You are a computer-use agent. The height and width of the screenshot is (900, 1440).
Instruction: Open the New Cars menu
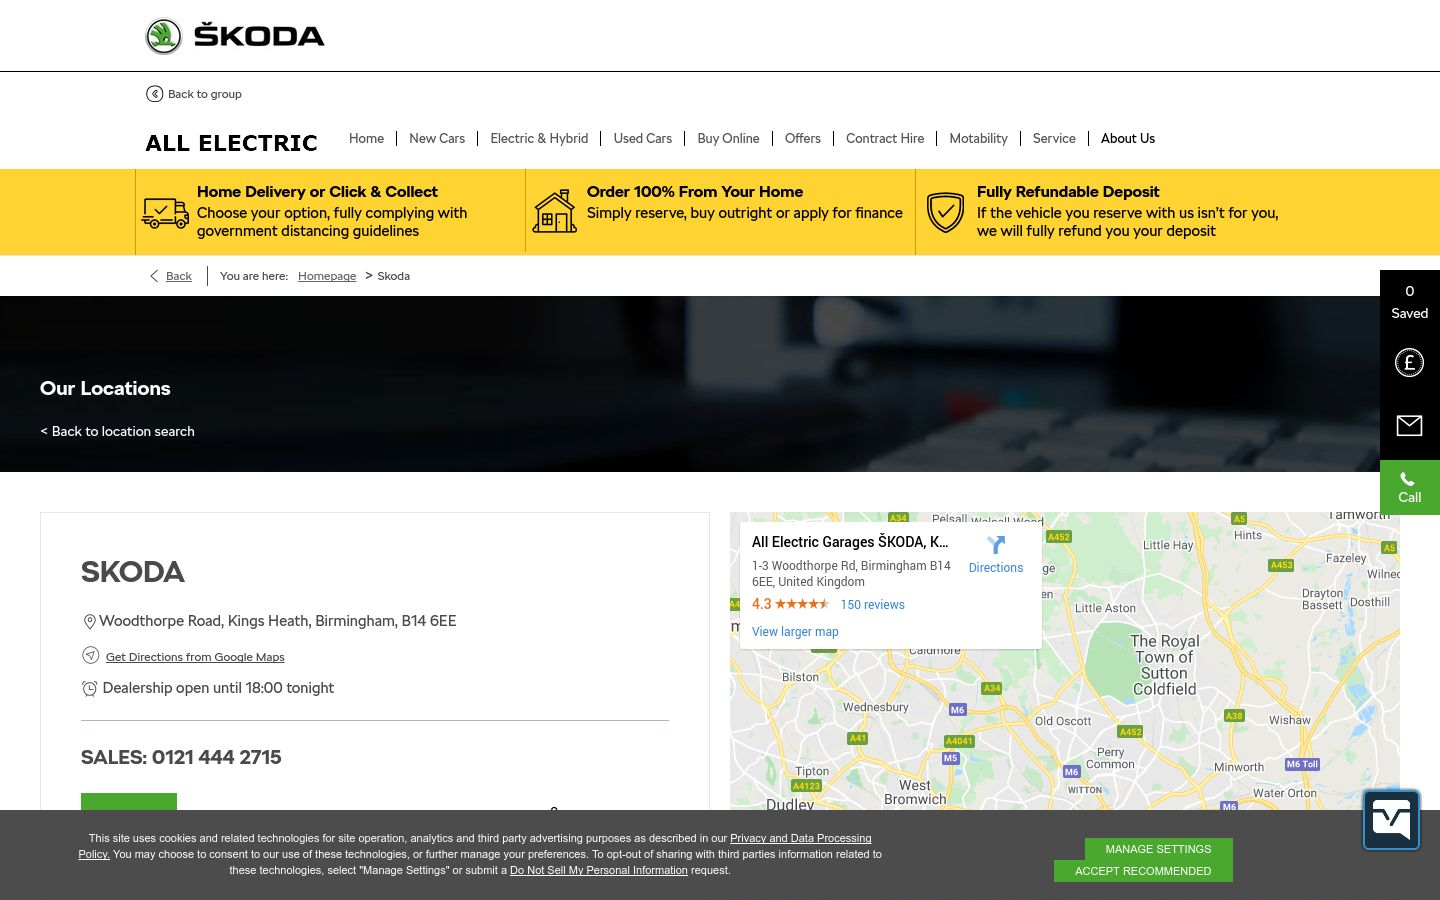[x=437, y=139]
